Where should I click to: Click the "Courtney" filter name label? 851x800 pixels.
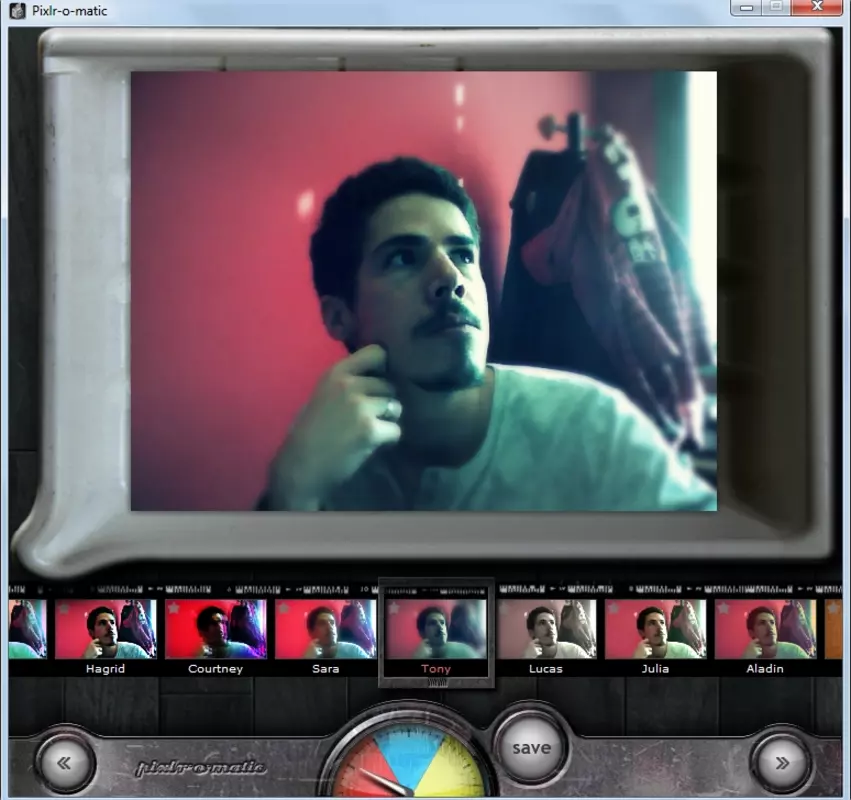click(215, 669)
